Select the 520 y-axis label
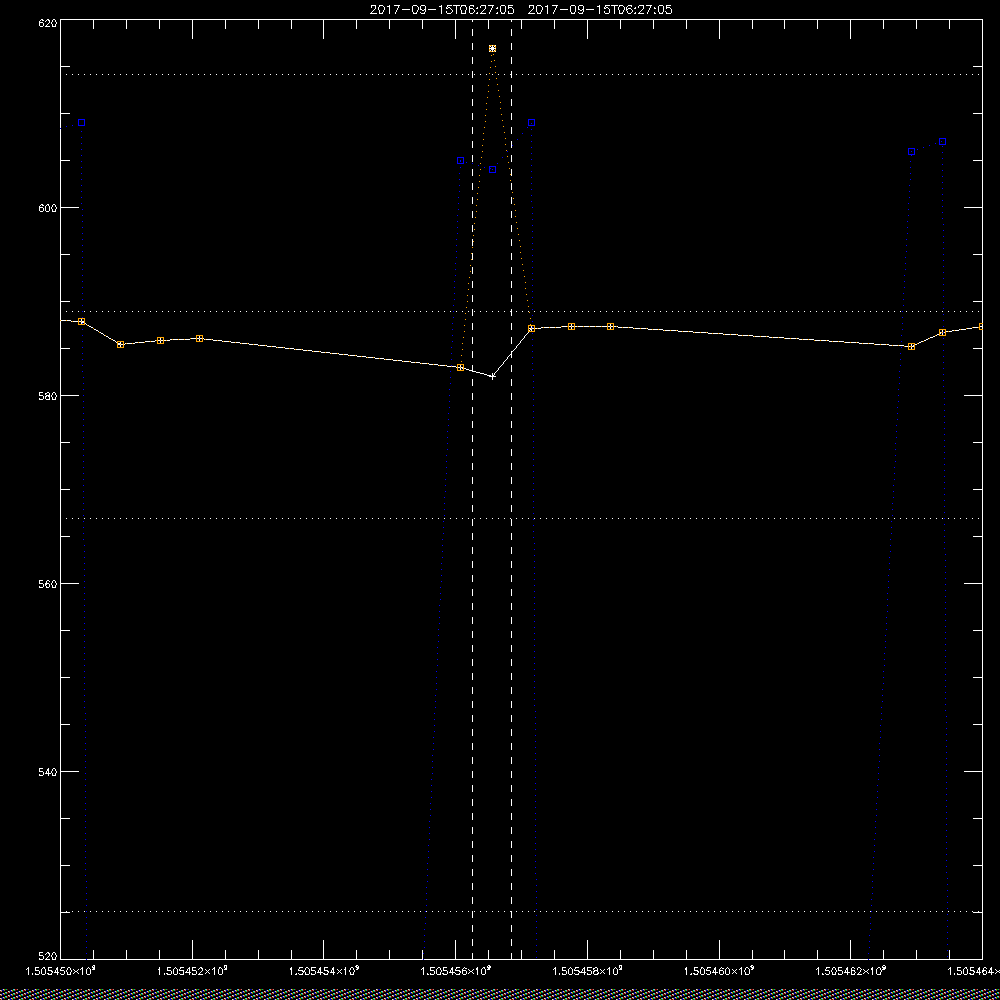 coord(48,957)
